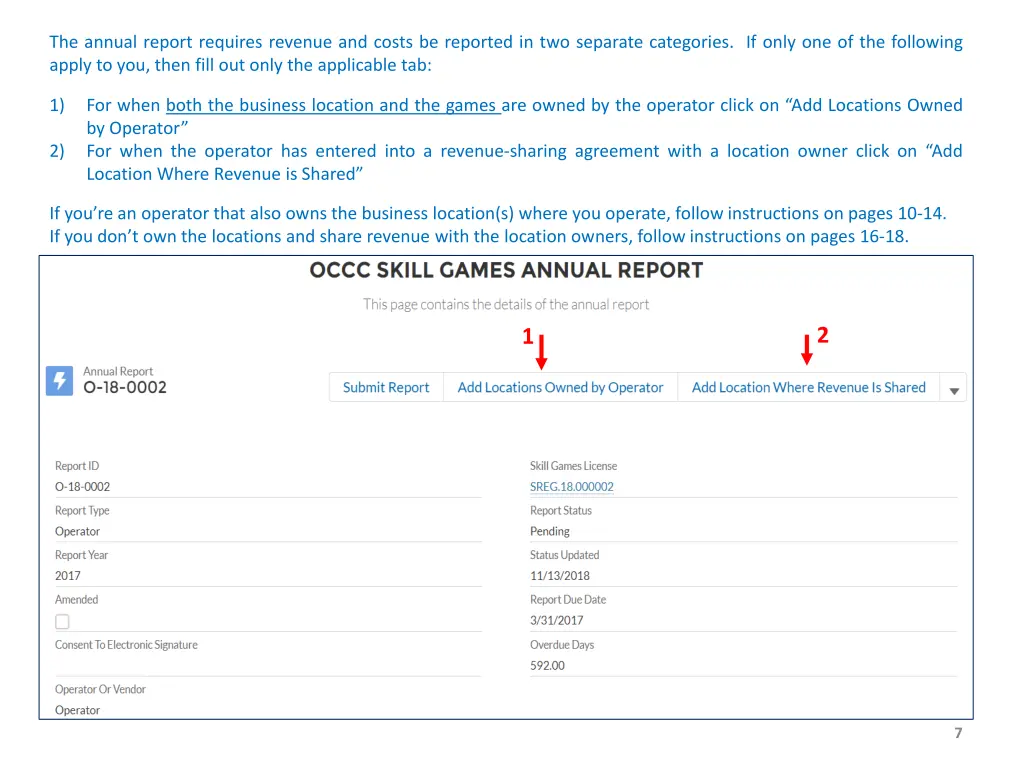The image size is (1024, 768).
Task: Click the Report Year value 2017
Action: click(x=67, y=575)
